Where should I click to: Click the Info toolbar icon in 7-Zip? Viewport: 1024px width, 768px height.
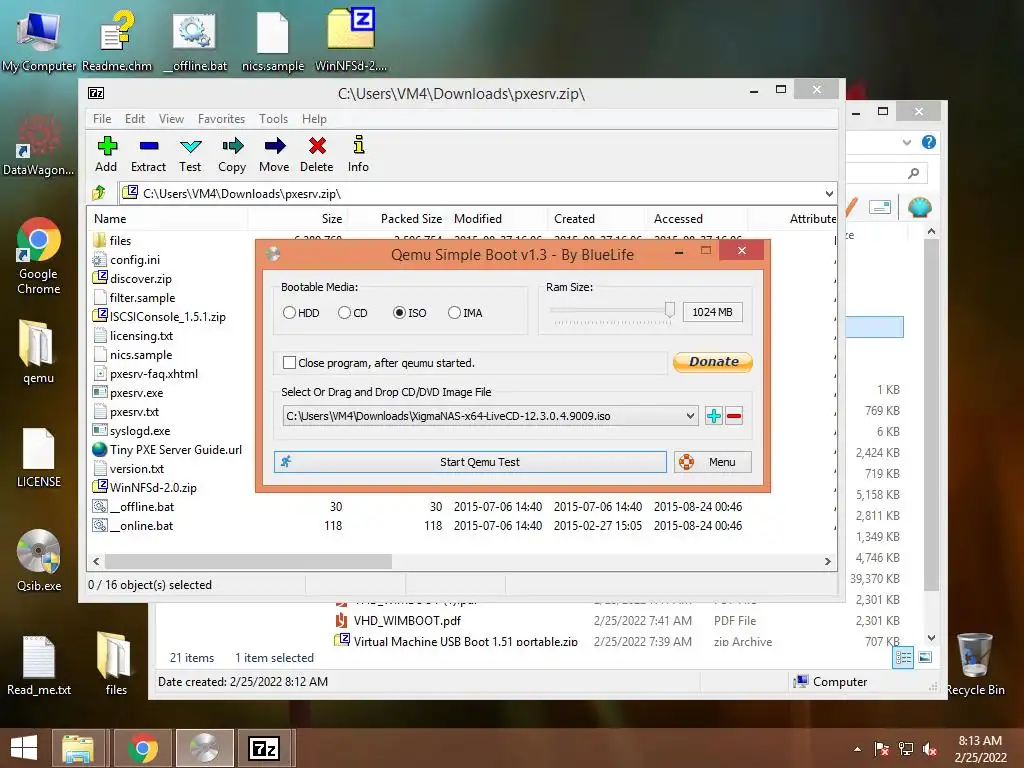coord(358,155)
